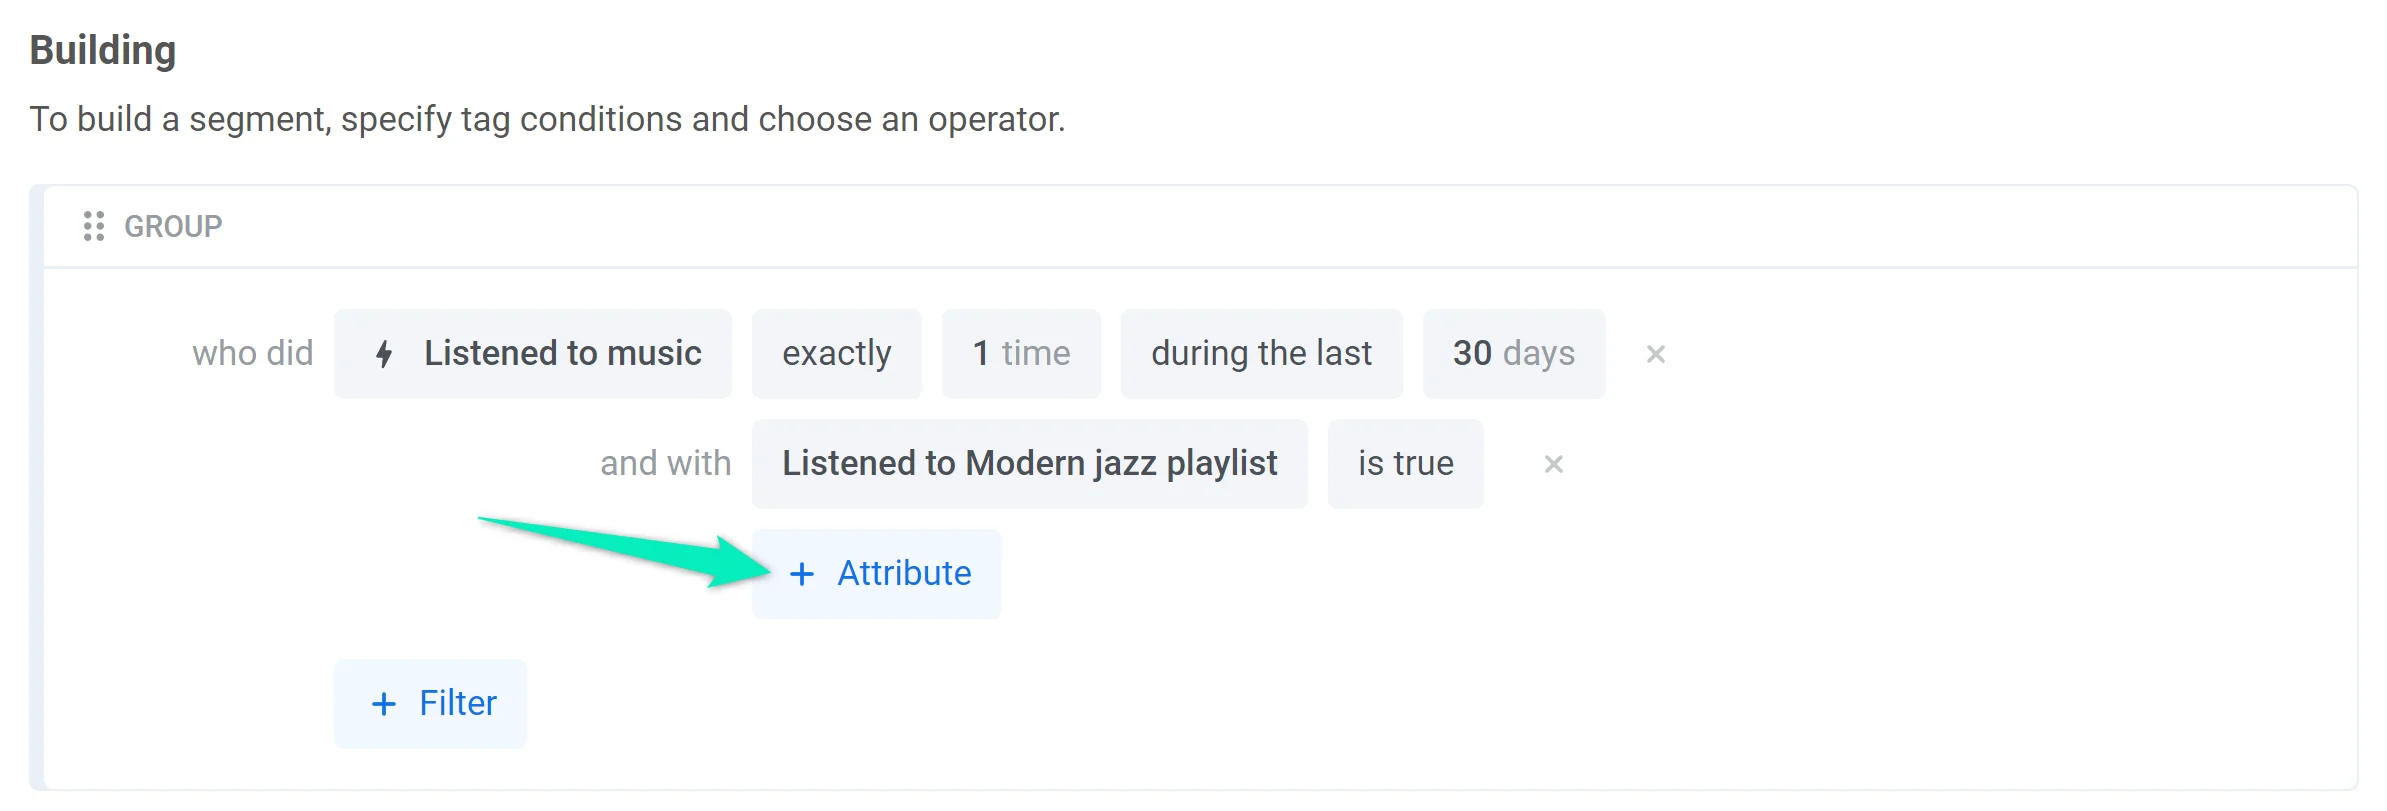Select the "Listened to Modern jazz playlist" attribute

point(1029,464)
